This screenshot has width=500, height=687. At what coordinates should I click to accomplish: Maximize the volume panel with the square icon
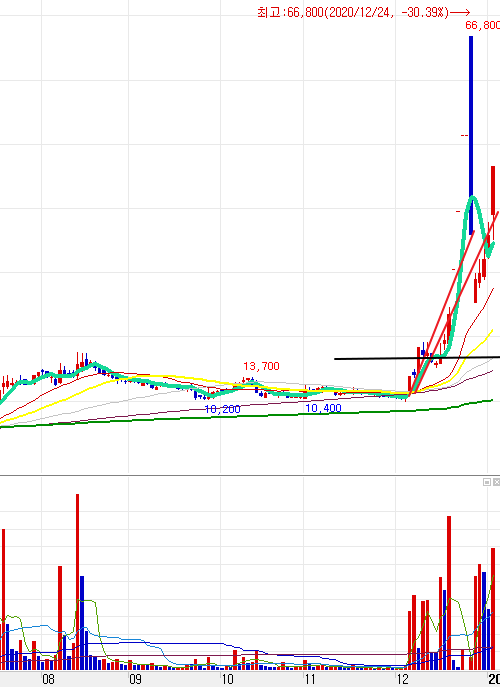(x=487, y=482)
